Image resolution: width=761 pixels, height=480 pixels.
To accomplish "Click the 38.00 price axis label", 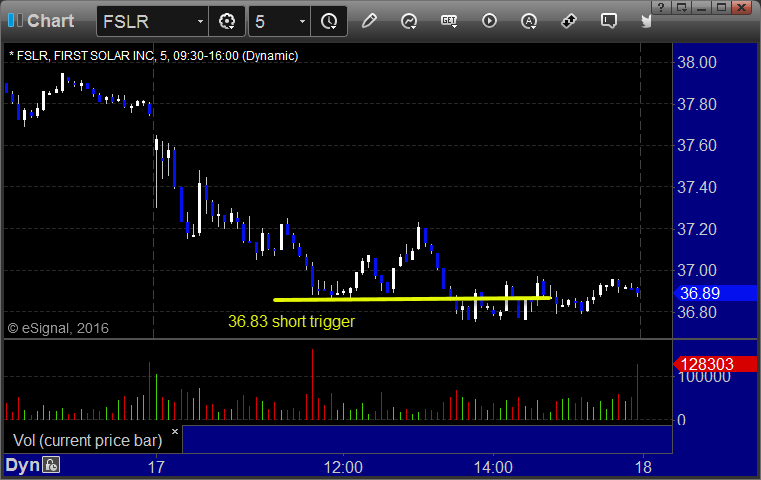I will tap(696, 62).
